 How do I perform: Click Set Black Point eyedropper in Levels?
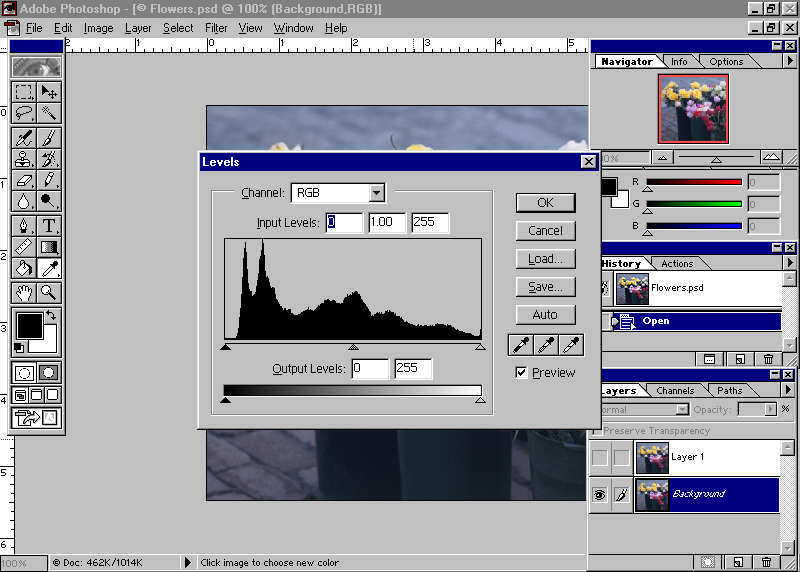[x=521, y=345]
